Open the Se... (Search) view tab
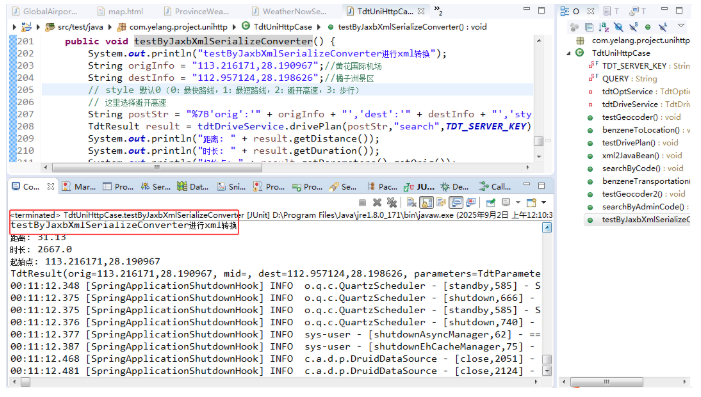Image resolution: width=701 pixels, height=397 pixels. point(343,186)
